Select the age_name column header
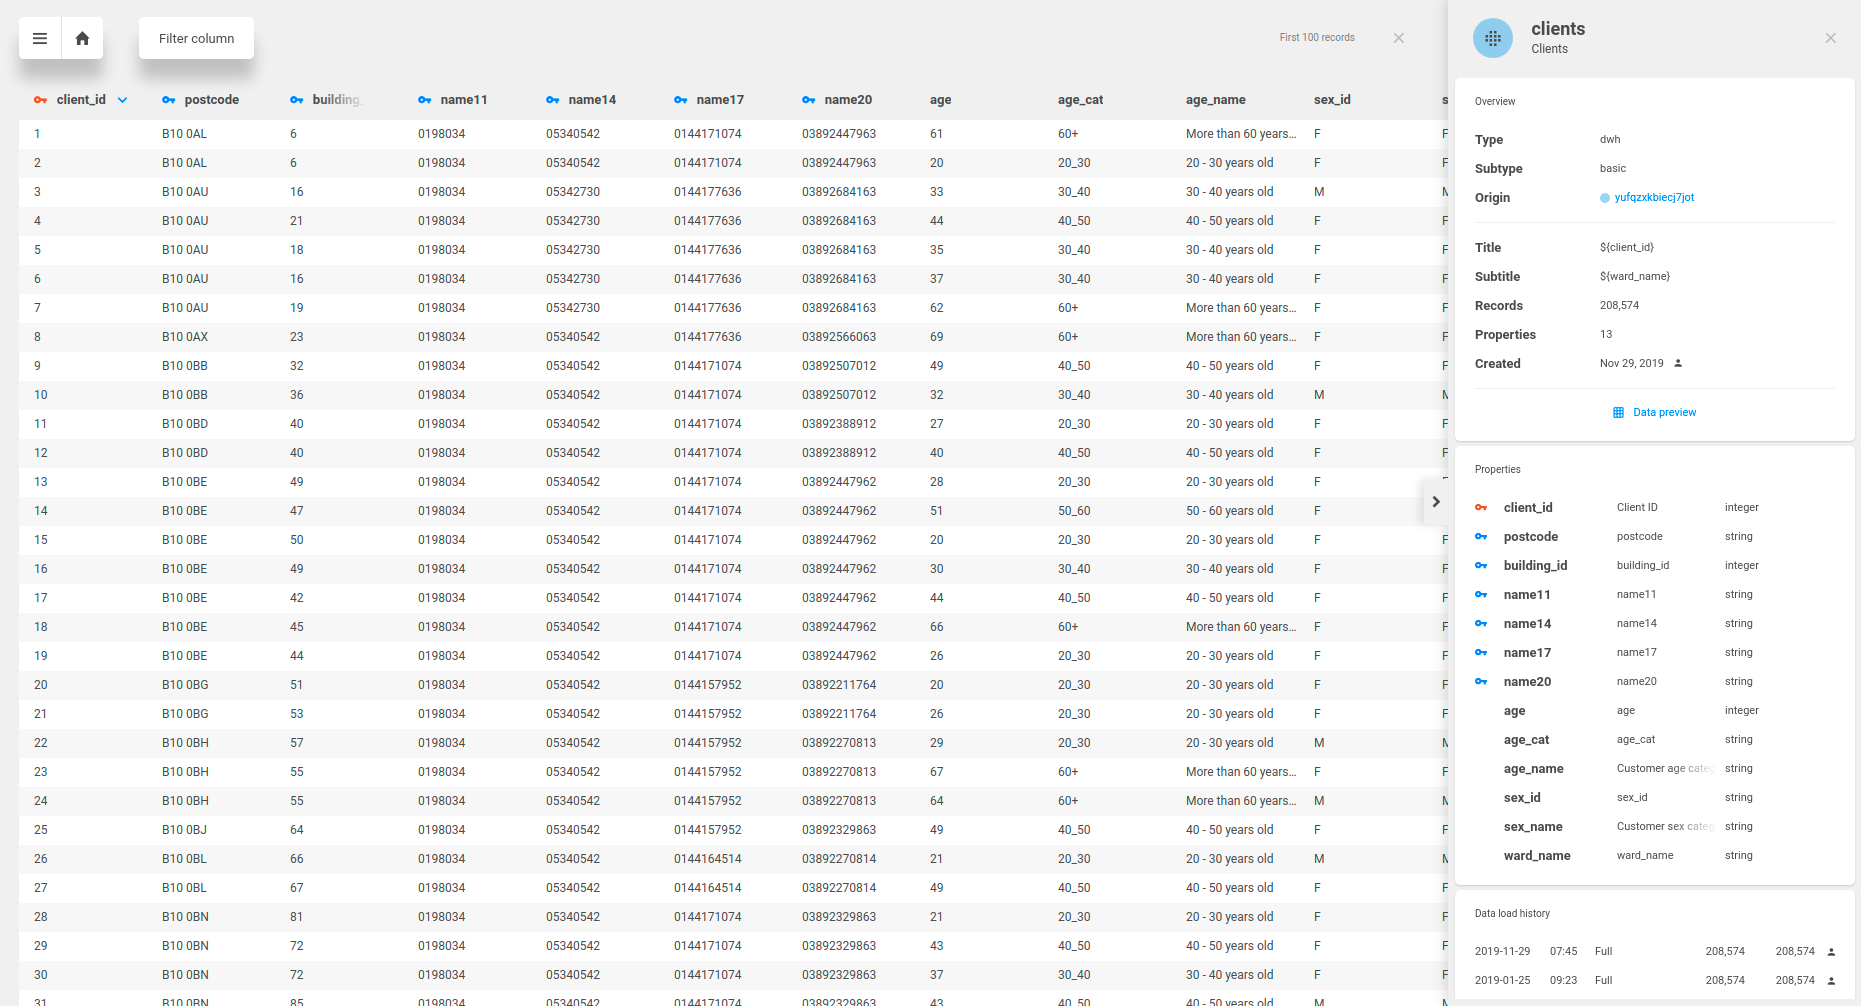Image resolution: width=1861 pixels, height=1006 pixels. pos(1215,100)
